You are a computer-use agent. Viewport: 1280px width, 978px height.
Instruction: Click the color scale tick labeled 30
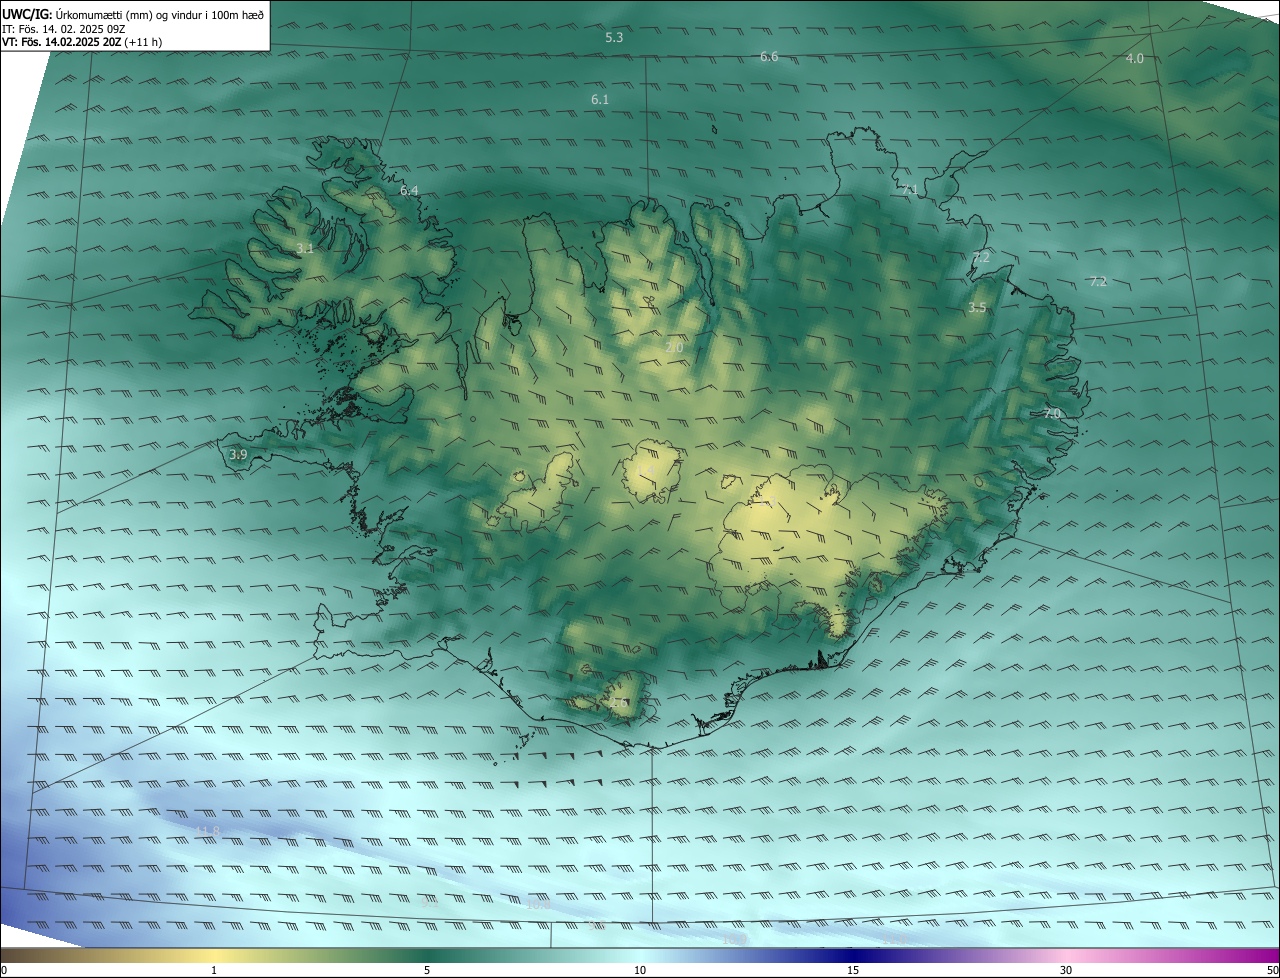pyautogui.click(x=1066, y=970)
